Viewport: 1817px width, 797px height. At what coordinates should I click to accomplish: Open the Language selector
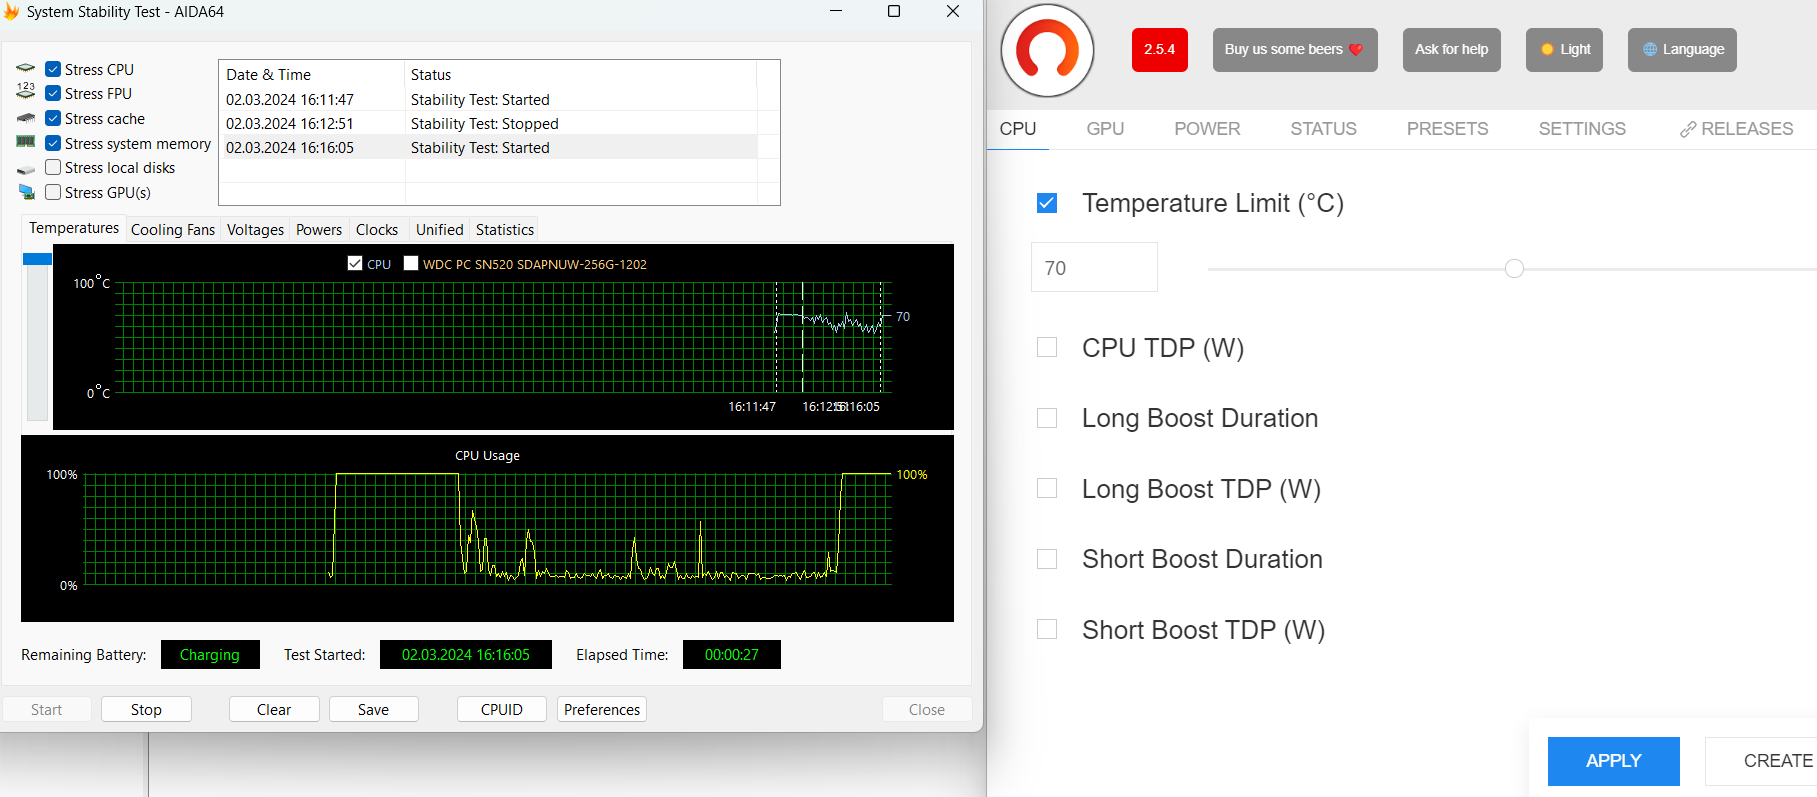click(1682, 50)
